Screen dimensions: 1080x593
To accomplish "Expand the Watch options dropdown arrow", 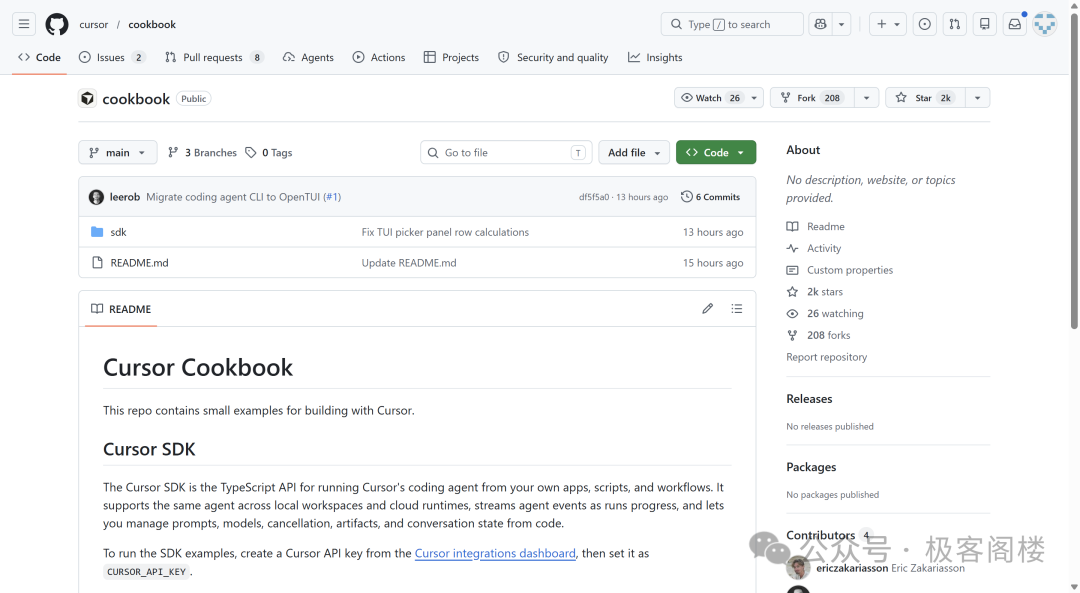I will pos(754,98).
